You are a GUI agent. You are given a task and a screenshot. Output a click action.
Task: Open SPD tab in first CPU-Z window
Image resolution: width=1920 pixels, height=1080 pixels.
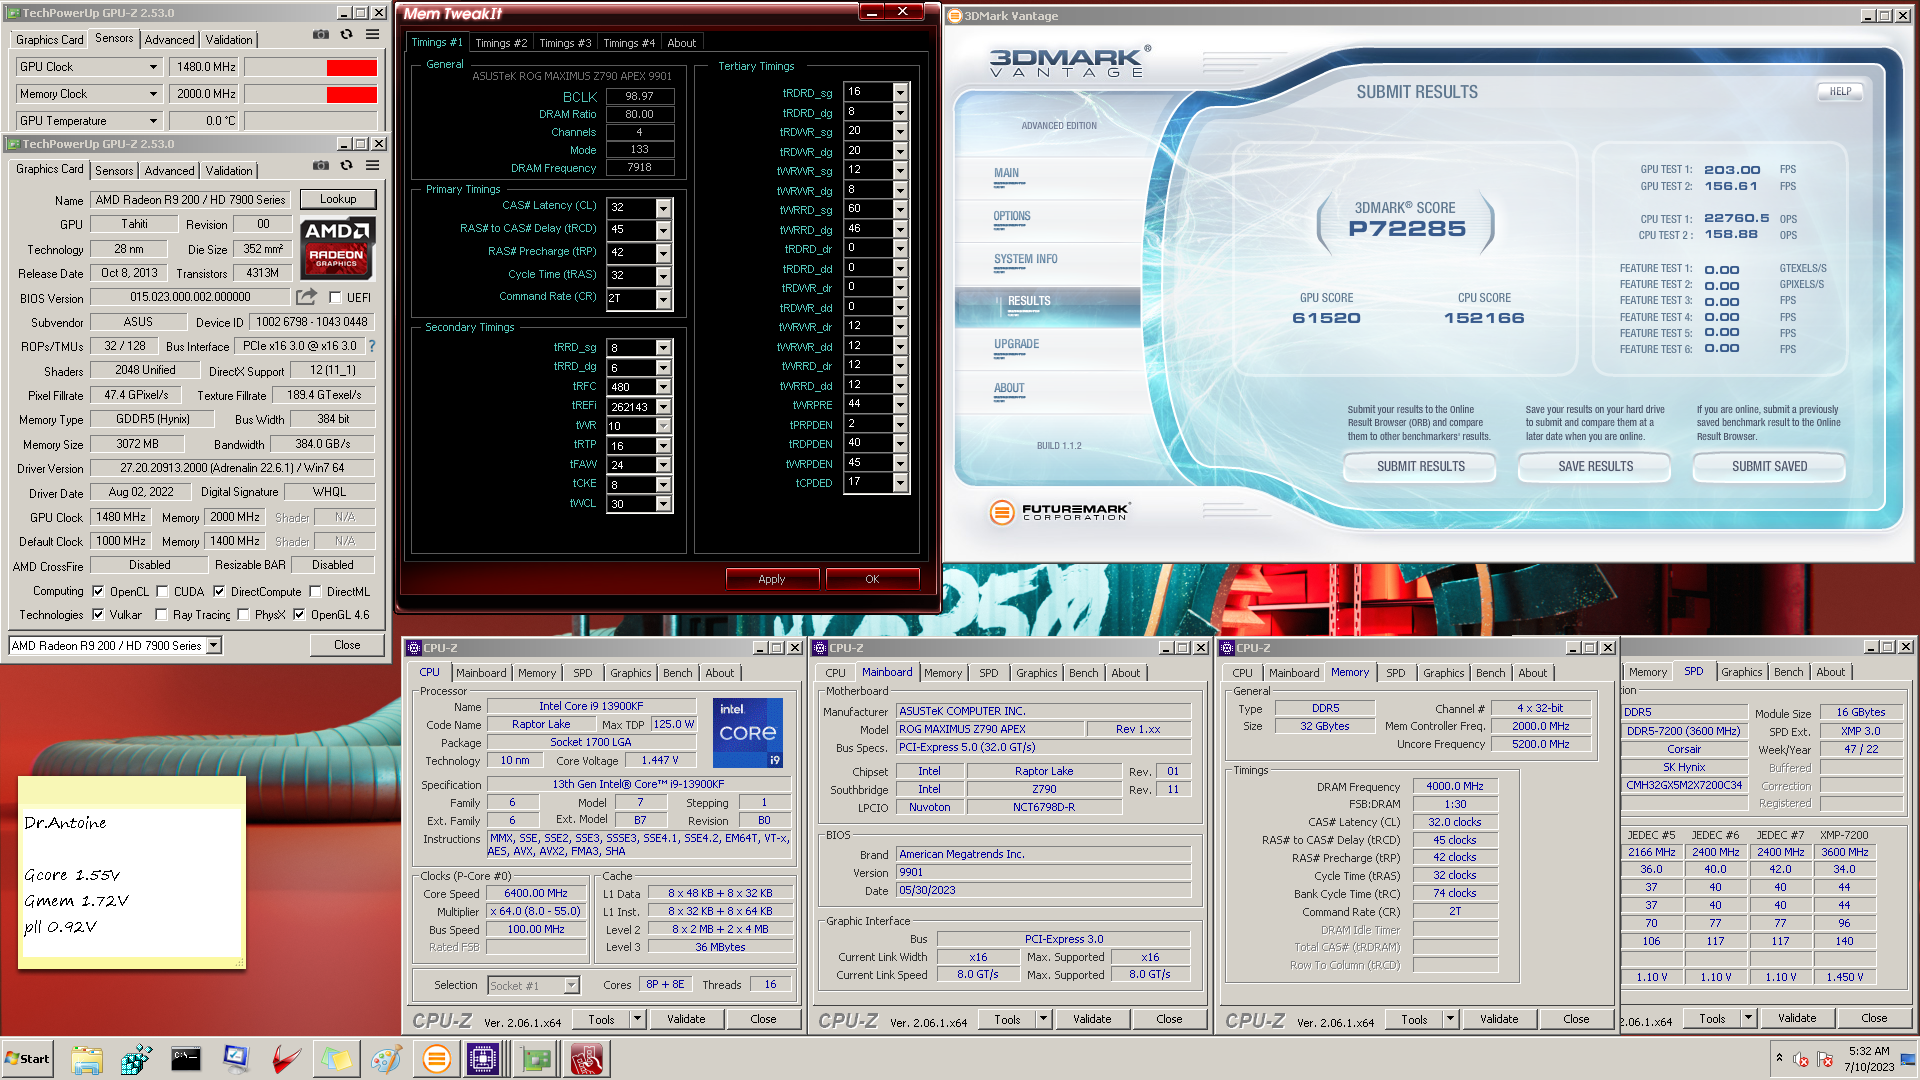582,673
